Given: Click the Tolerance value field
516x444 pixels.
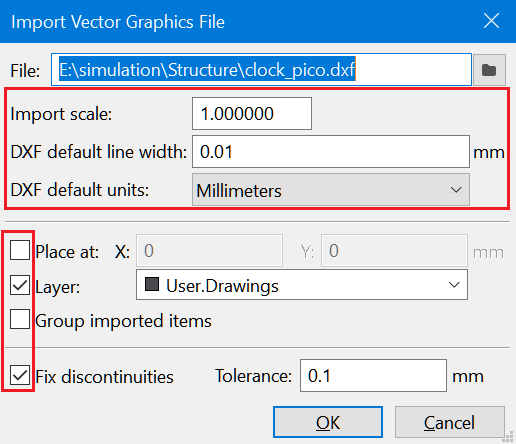Looking at the screenshot, I should pyautogui.click(x=373, y=376).
